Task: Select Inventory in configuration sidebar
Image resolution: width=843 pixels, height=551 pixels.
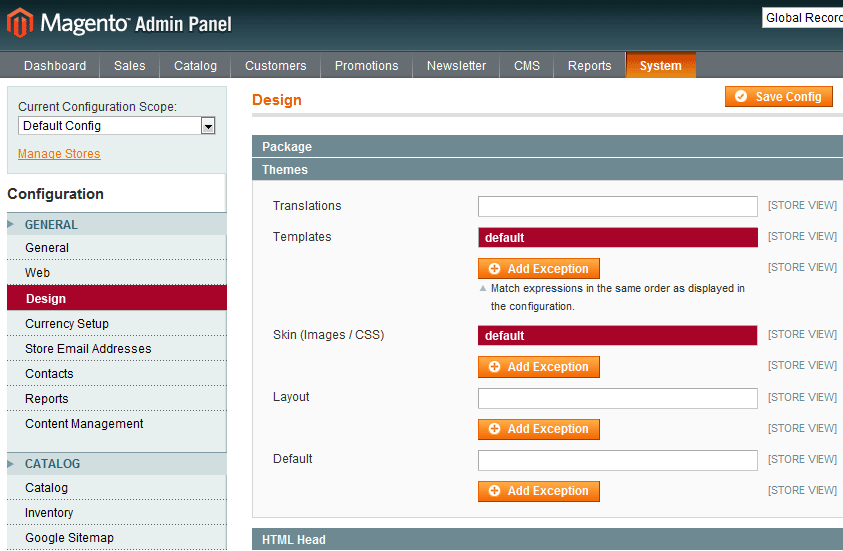Action: [x=117, y=513]
